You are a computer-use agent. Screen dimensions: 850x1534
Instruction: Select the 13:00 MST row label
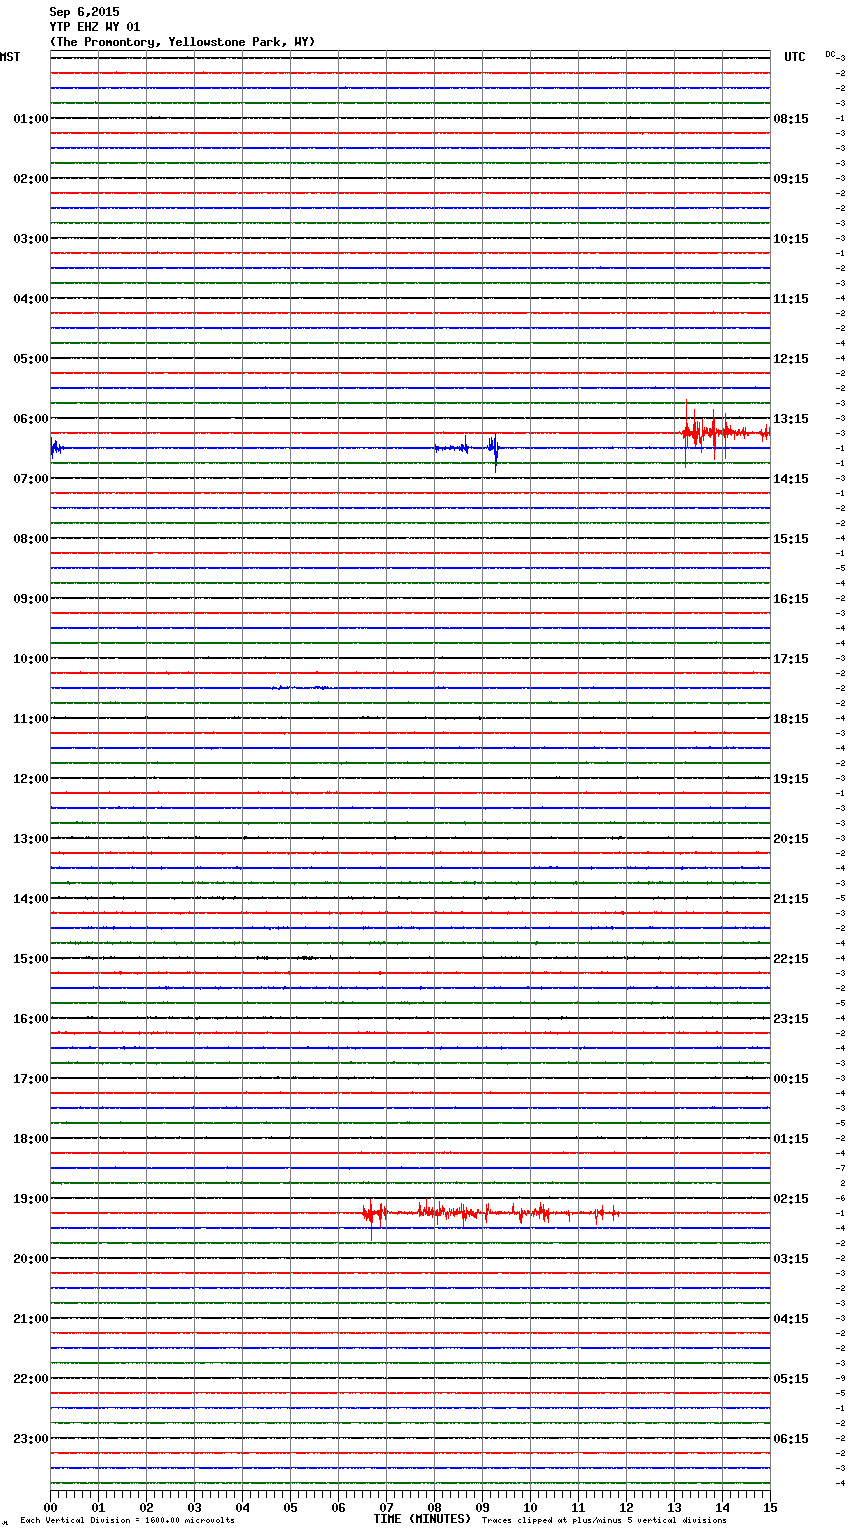(x=30, y=839)
